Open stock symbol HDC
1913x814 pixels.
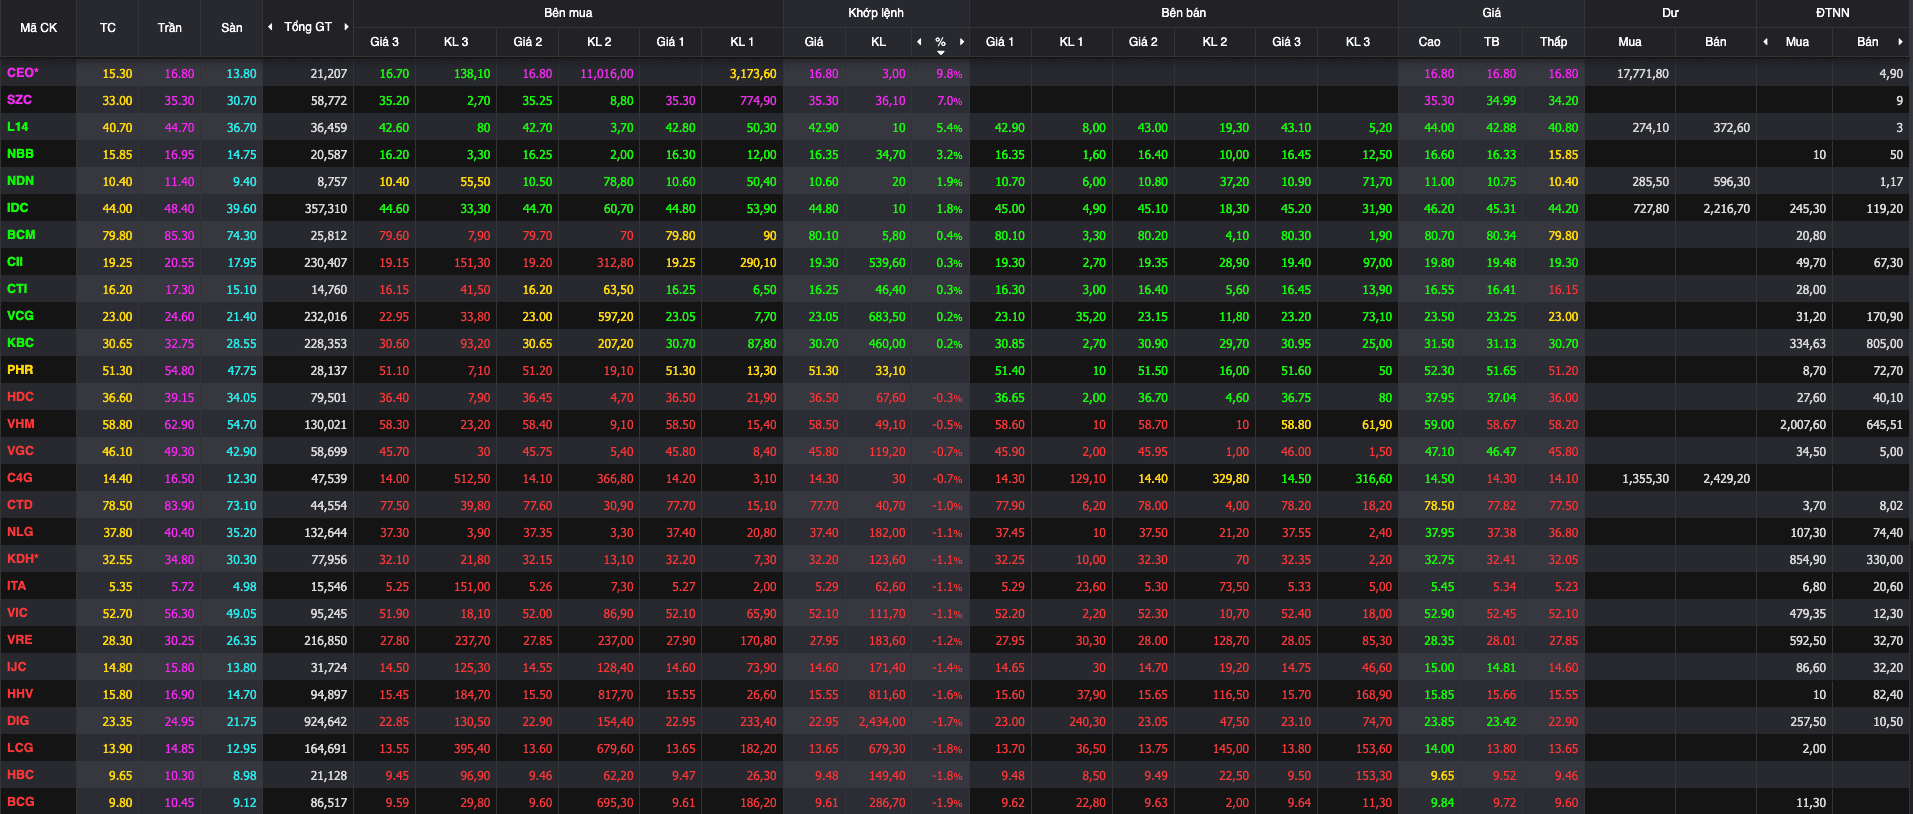coord(20,397)
